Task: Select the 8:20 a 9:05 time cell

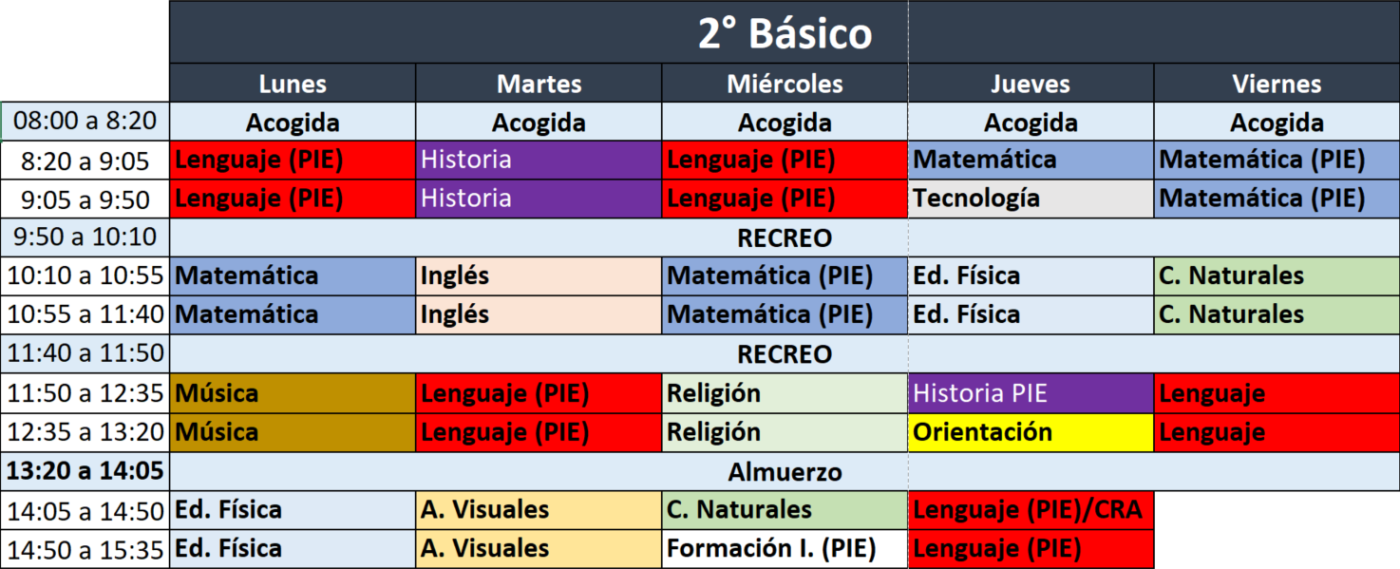Action: (x=85, y=160)
